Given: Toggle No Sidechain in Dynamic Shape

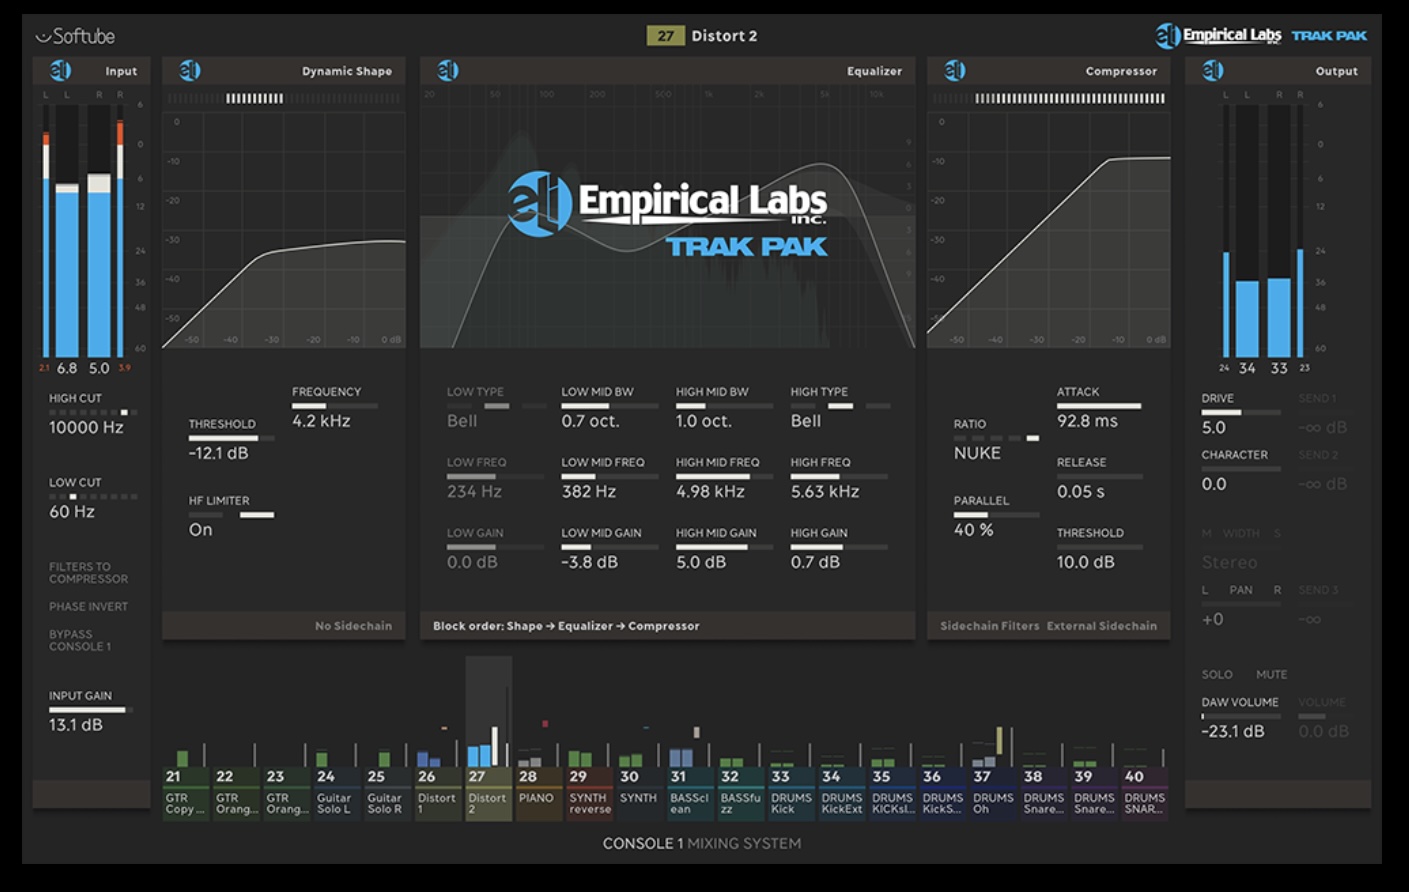Looking at the screenshot, I should 353,626.
